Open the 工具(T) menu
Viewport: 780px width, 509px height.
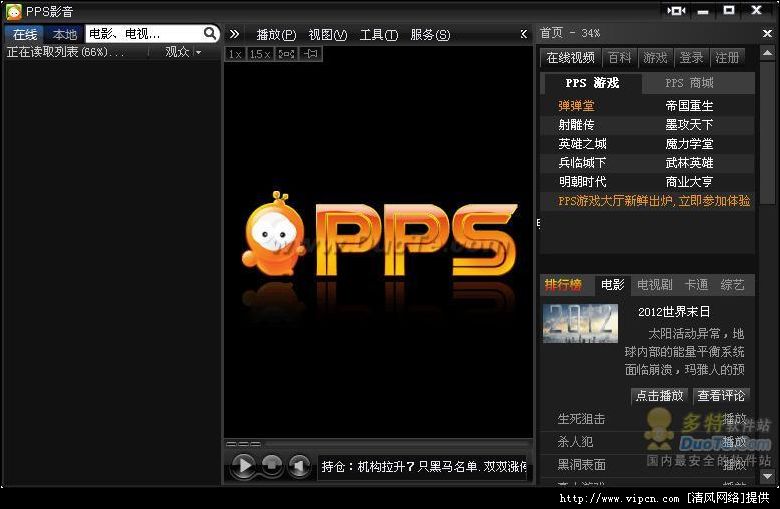point(379,34)
